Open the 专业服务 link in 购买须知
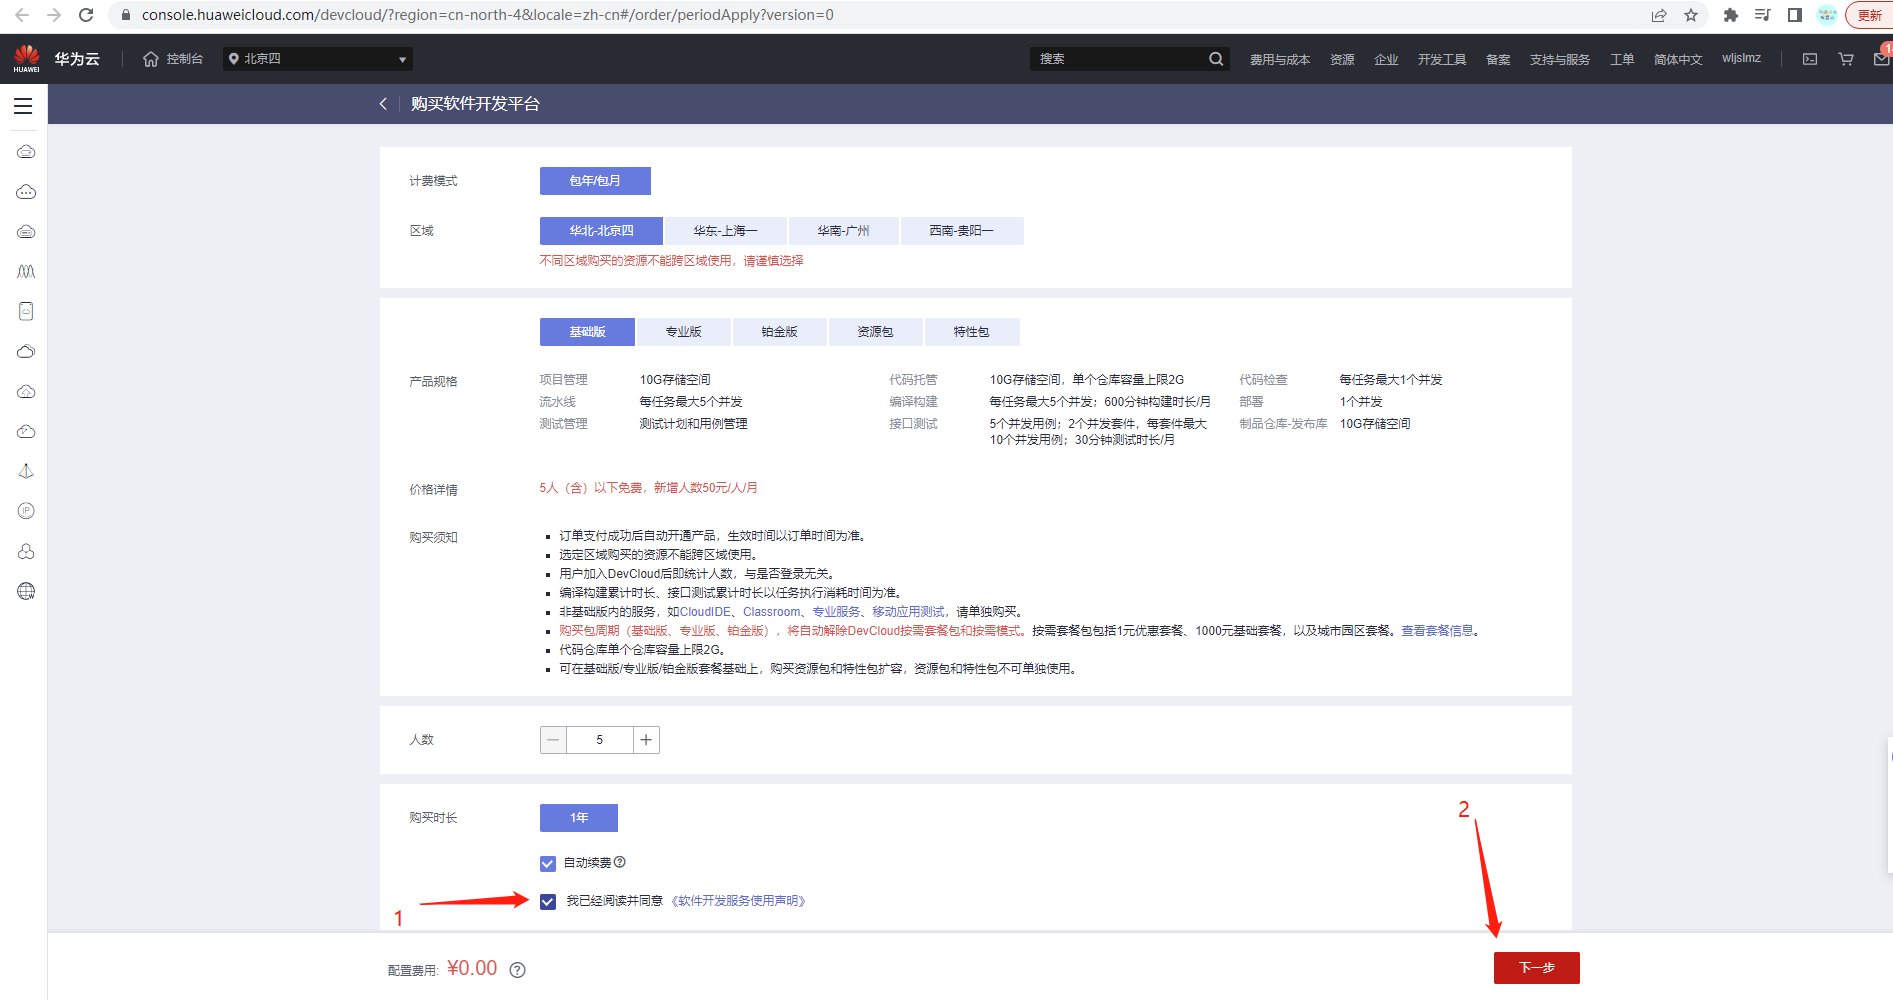 (836, 612)
